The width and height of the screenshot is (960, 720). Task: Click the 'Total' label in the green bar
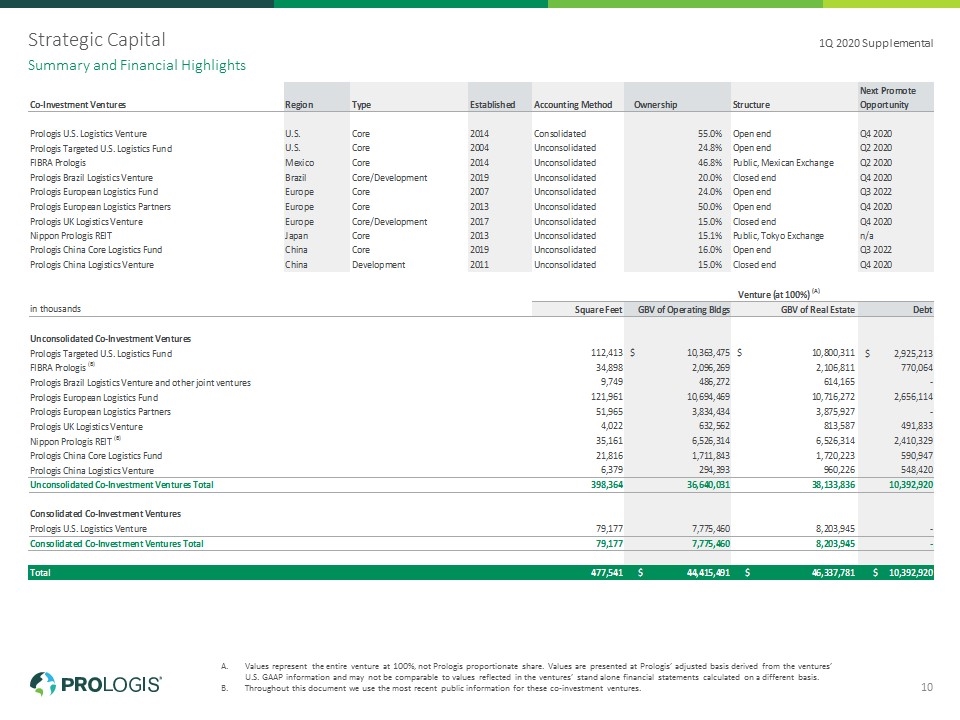click(40, 572)
